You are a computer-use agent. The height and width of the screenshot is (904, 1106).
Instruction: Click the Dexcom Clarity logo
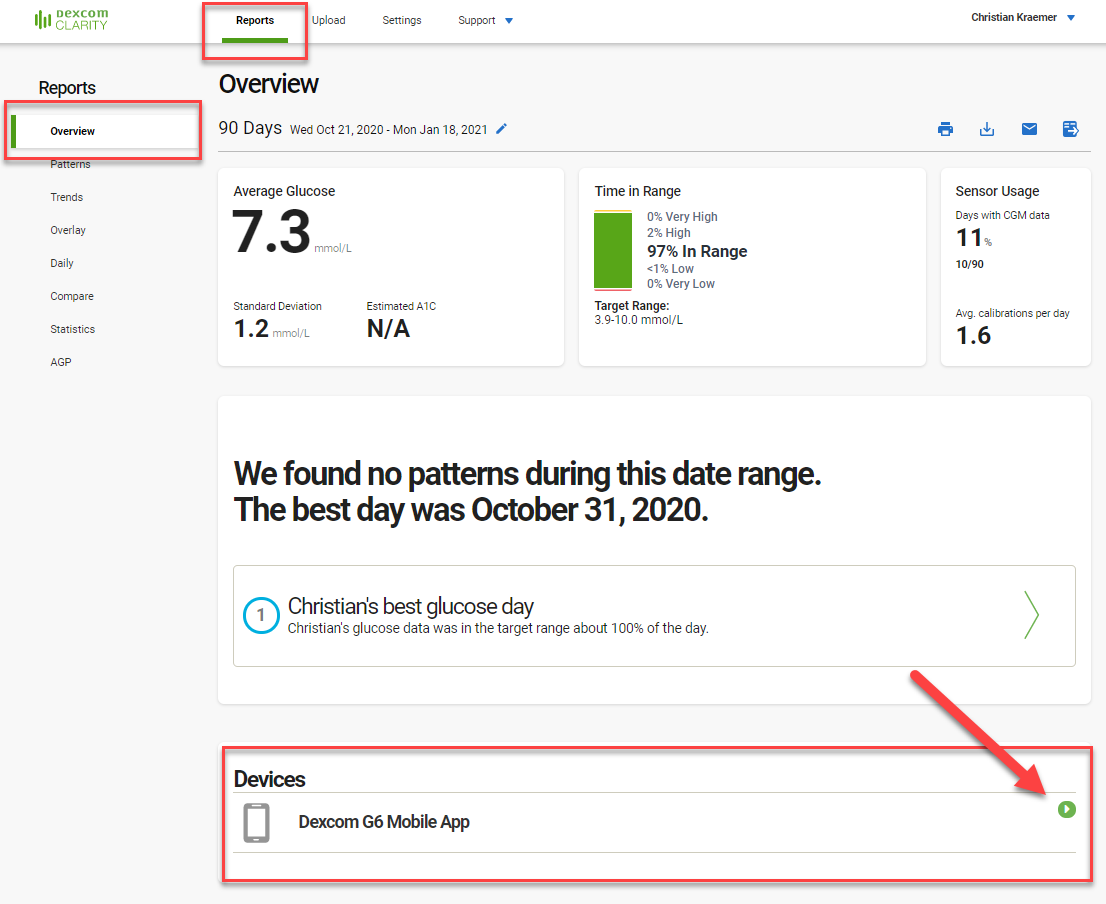point(71,20)
